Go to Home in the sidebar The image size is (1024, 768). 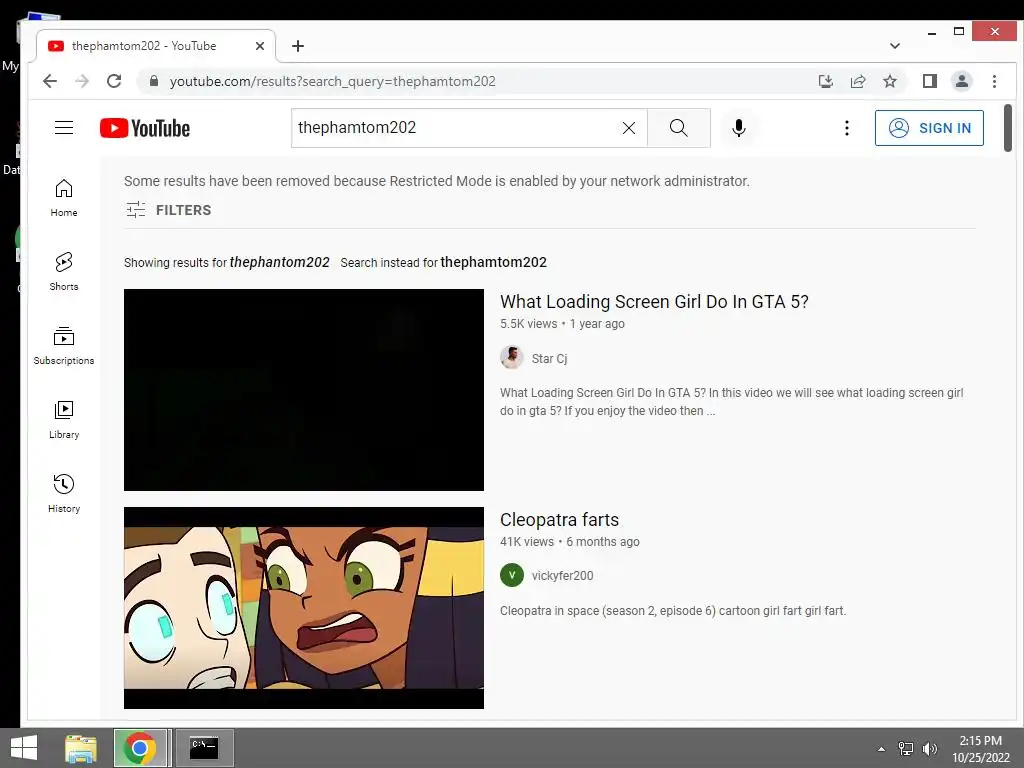[63, 198]
